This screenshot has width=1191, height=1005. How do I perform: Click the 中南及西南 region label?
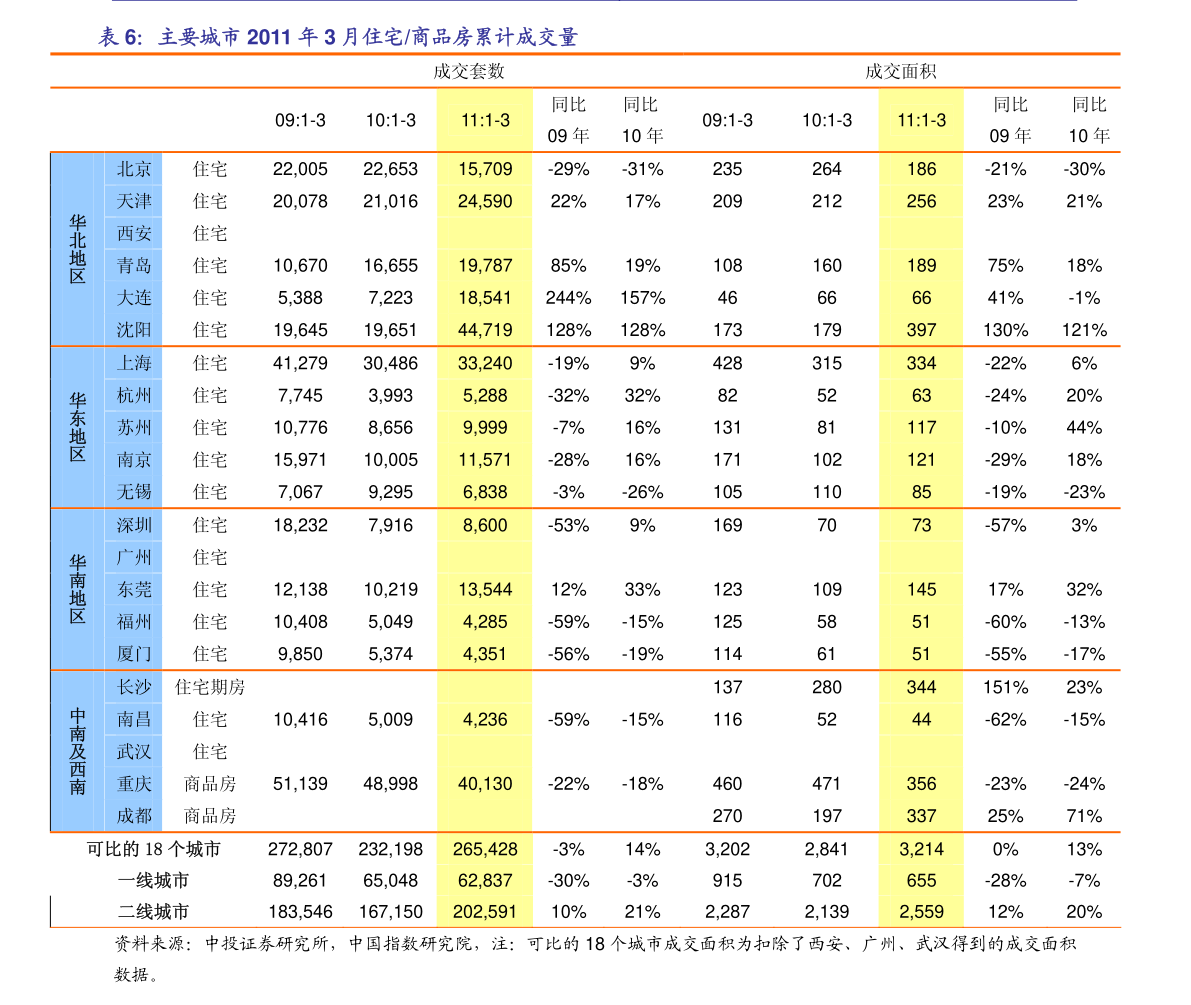tap(77, 751)
